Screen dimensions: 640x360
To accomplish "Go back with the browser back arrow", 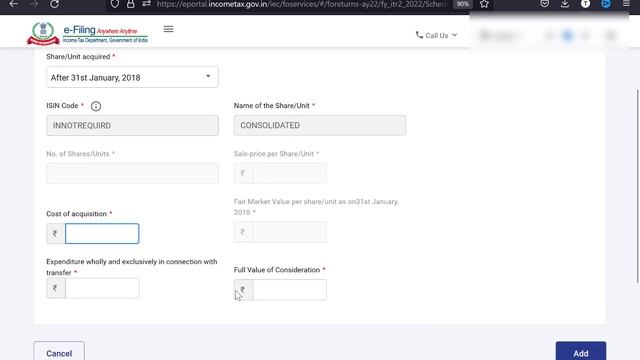I will (13, 4).
